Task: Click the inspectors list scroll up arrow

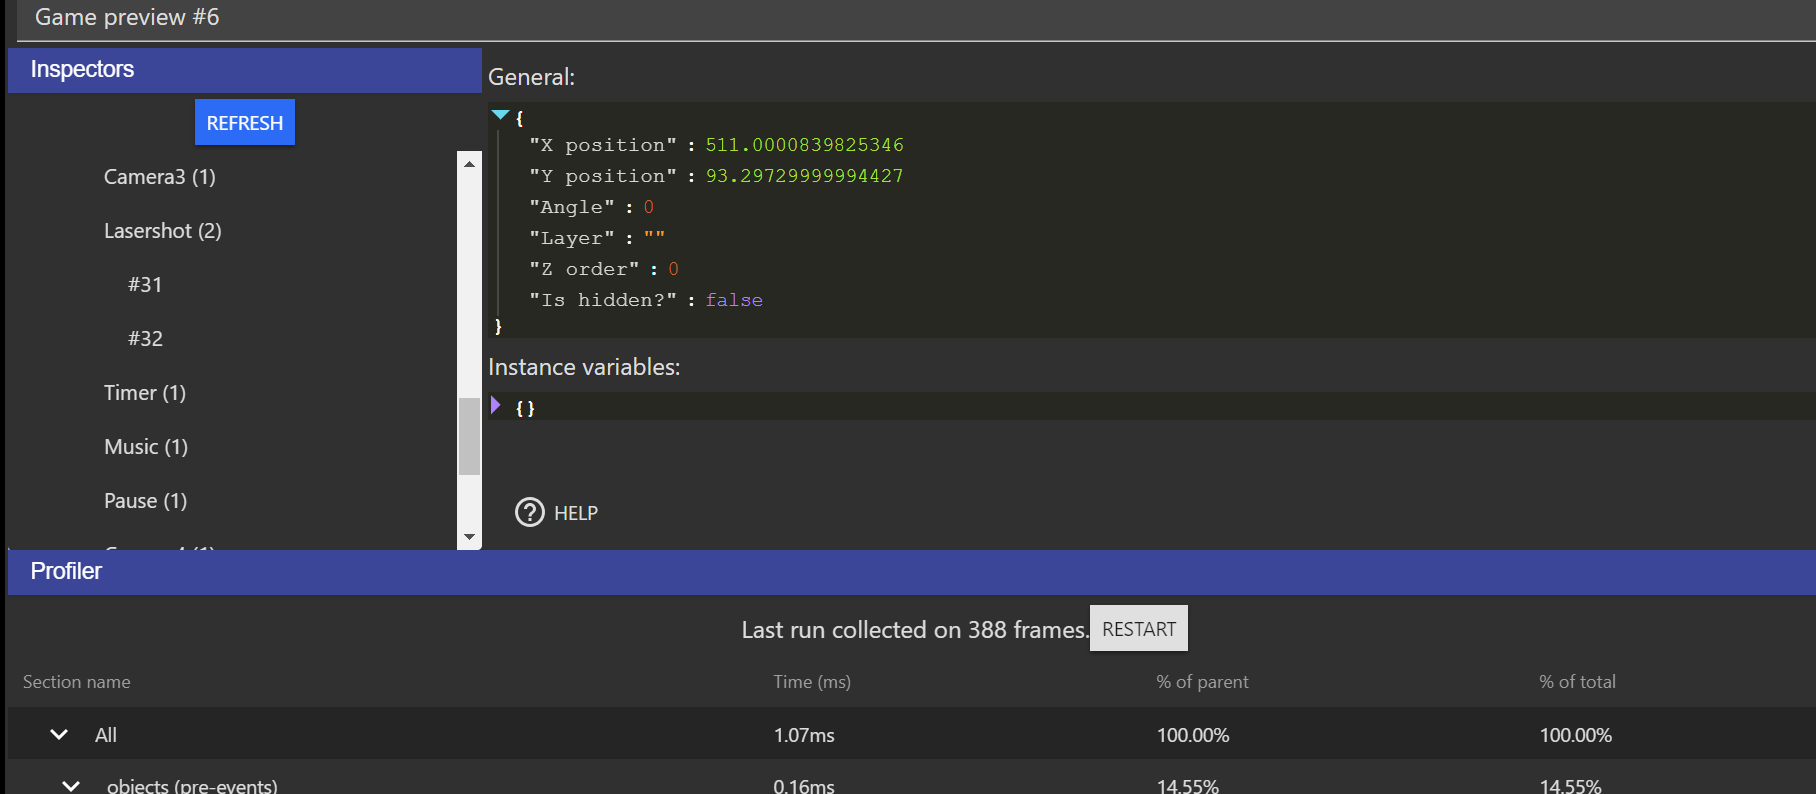Action: click(x=469, y=163)
